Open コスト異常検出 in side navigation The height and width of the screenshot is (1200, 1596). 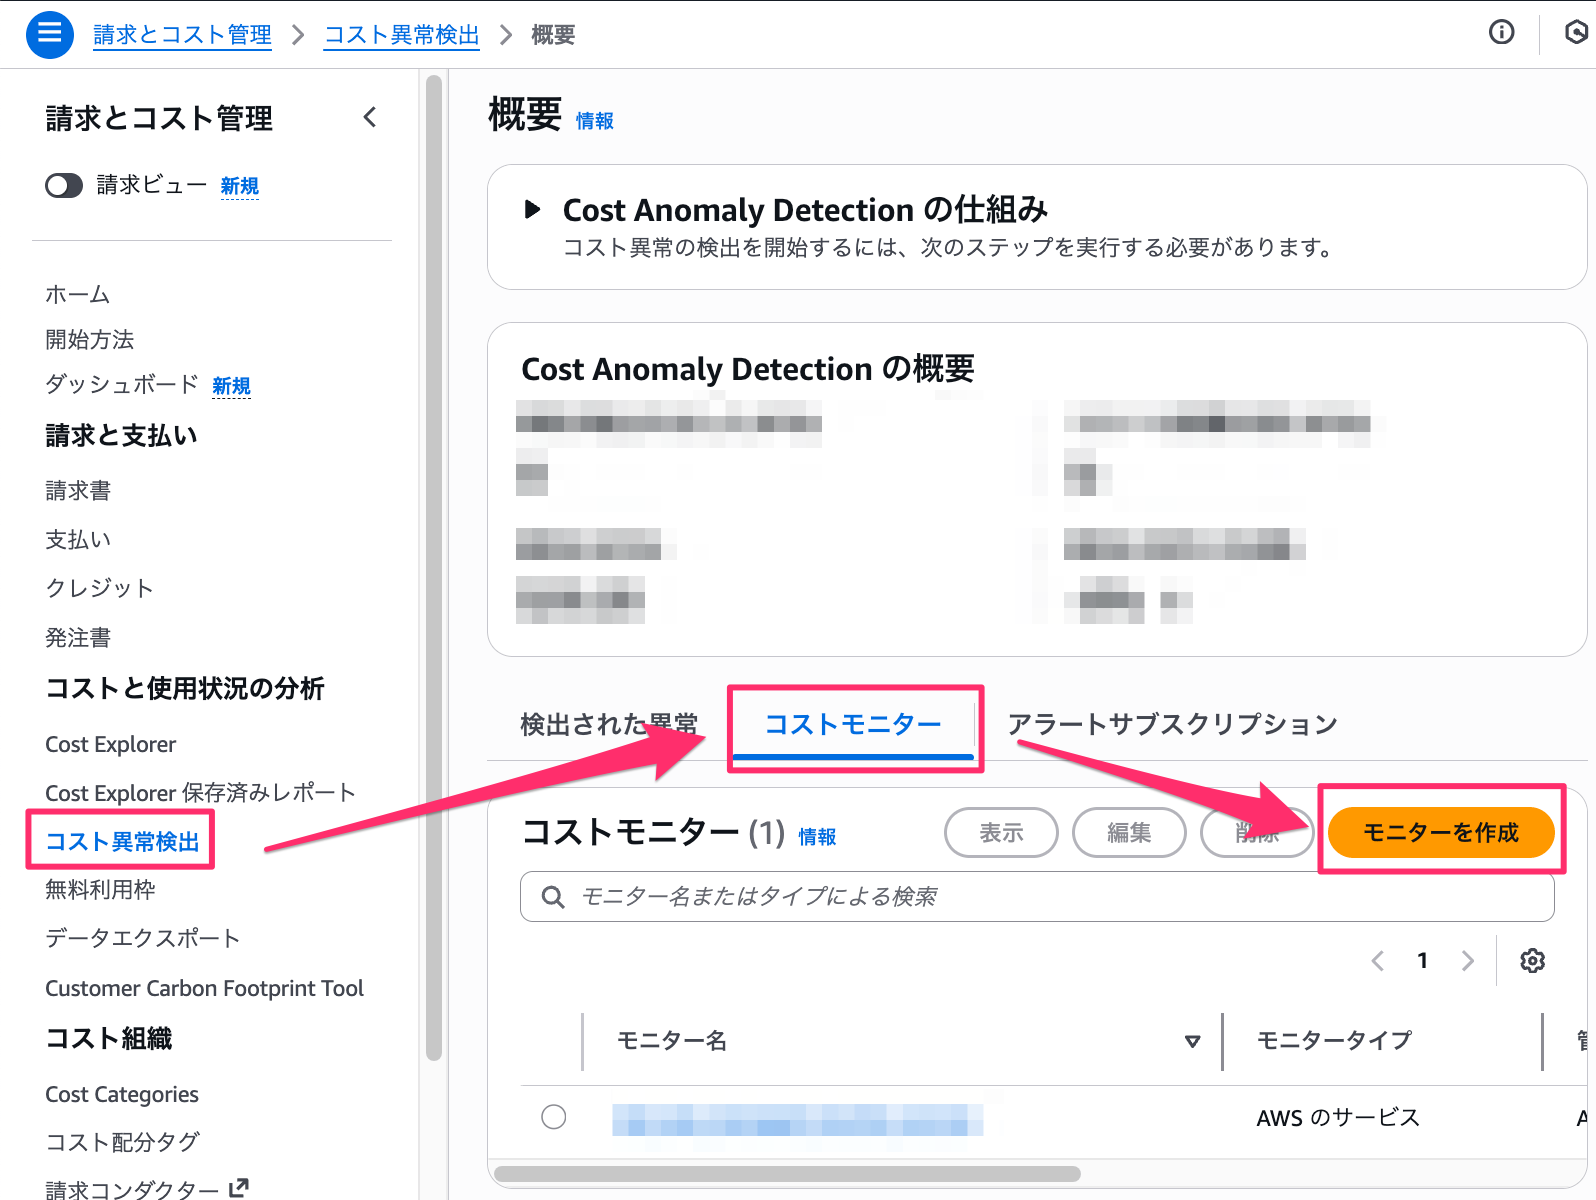[x=122, y=842]
